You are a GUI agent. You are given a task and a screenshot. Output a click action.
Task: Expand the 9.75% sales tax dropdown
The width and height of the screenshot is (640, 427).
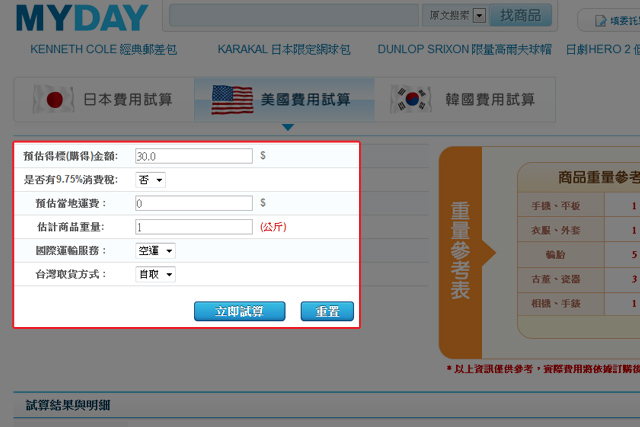[x=151, y=180]
